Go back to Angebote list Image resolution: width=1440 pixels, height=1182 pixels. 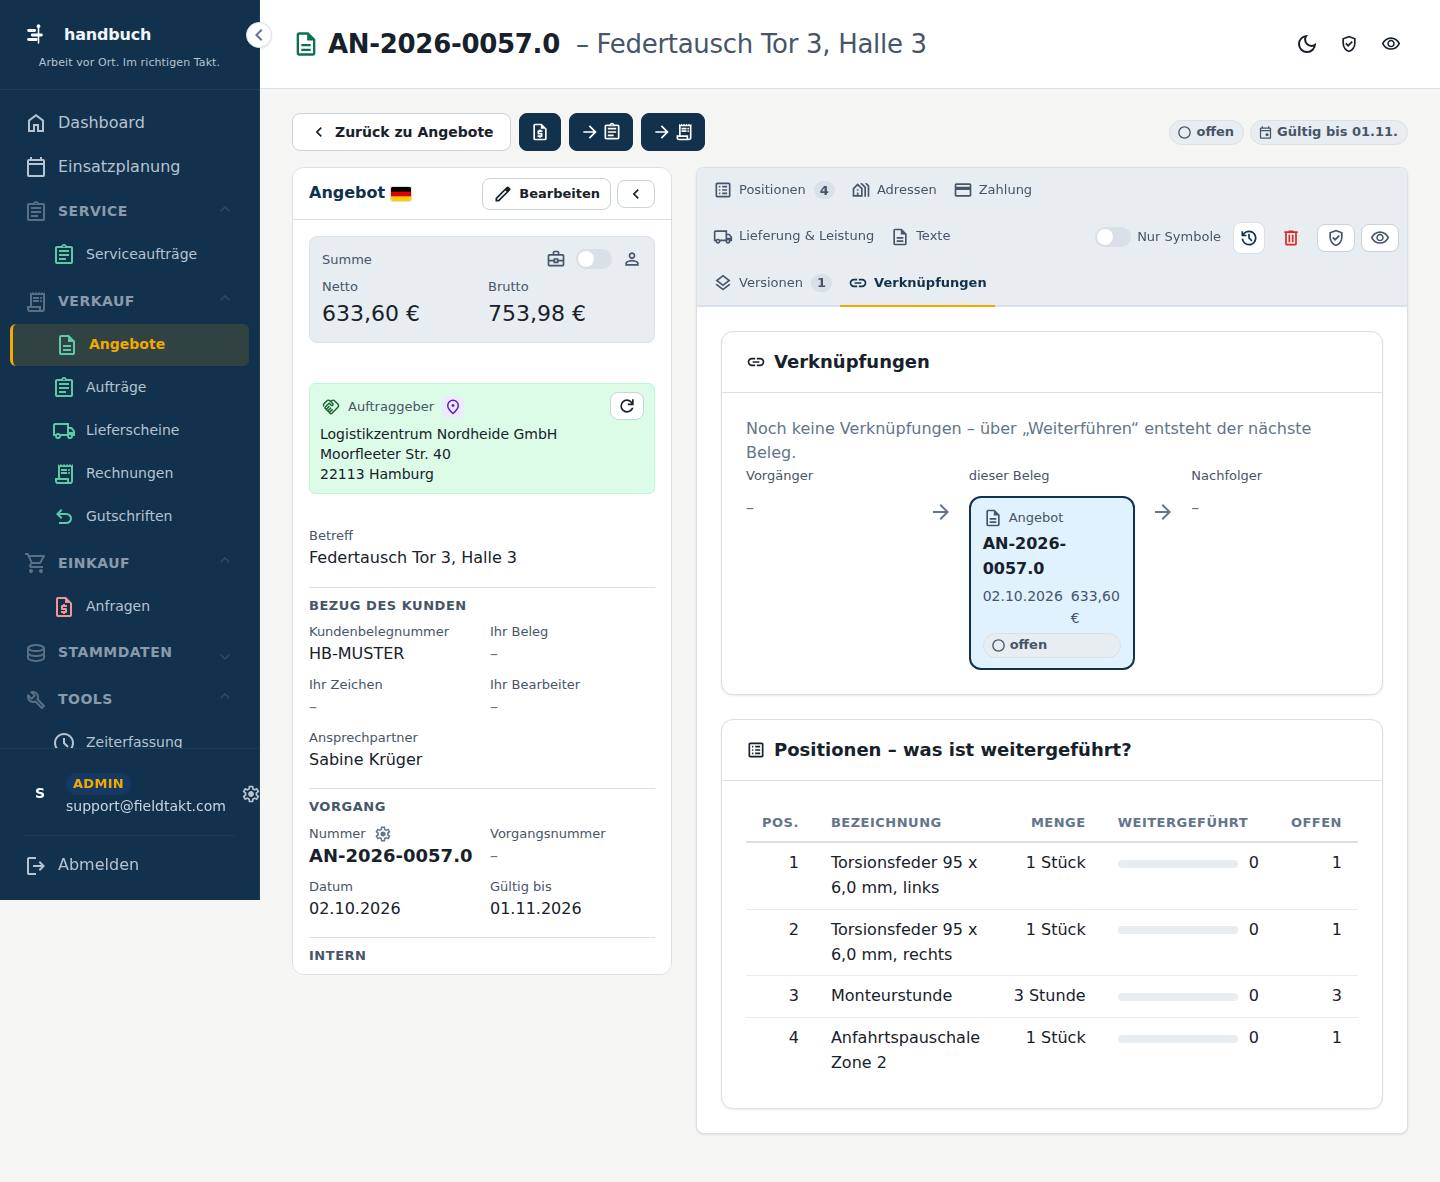[401, 132]
